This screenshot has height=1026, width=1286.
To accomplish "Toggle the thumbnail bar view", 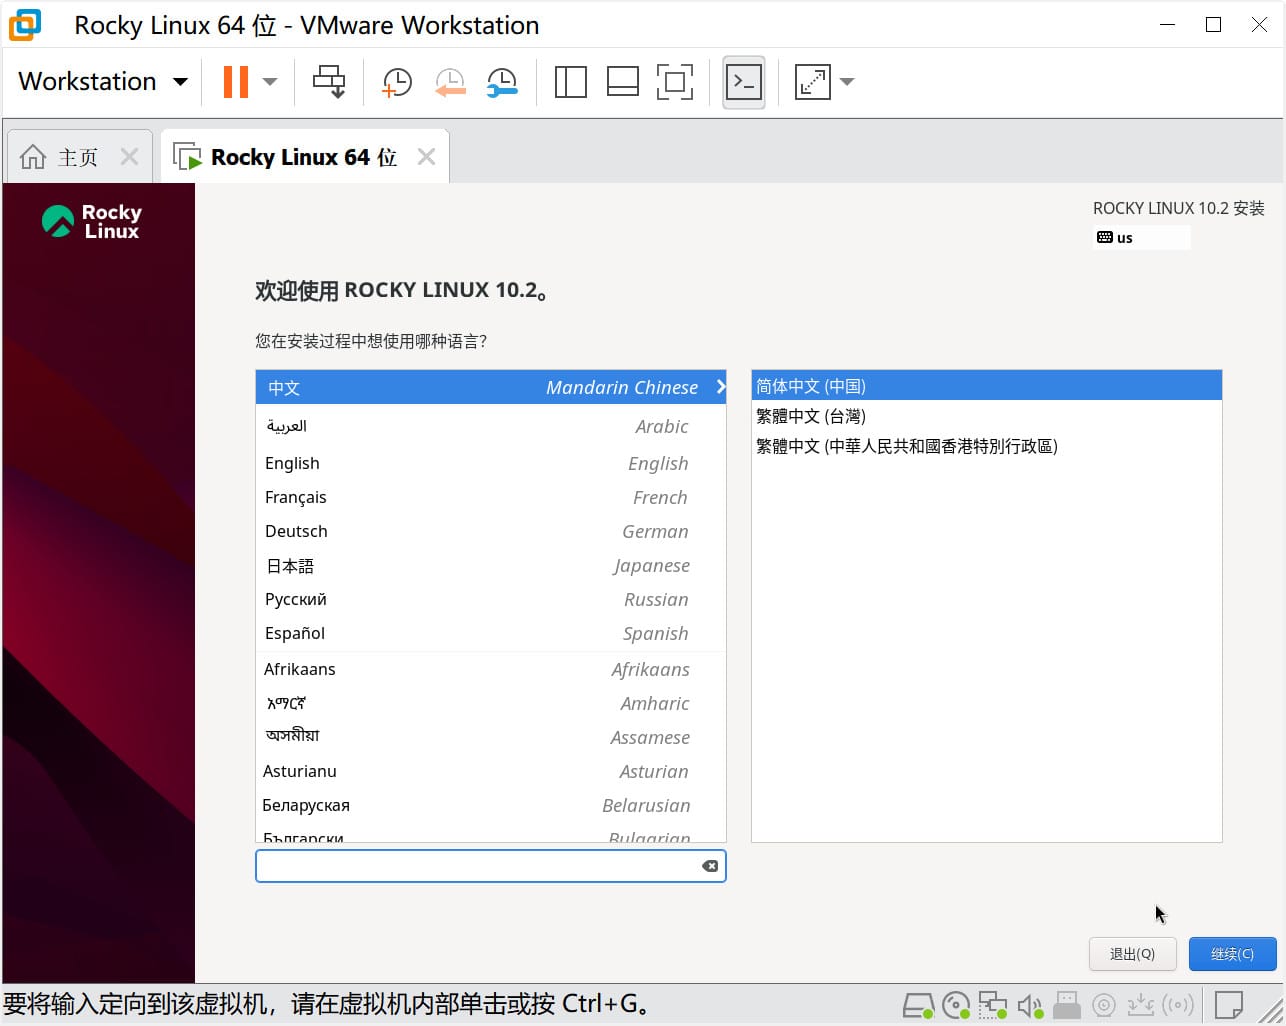I will pyautogui.click(x=622, y=82).
